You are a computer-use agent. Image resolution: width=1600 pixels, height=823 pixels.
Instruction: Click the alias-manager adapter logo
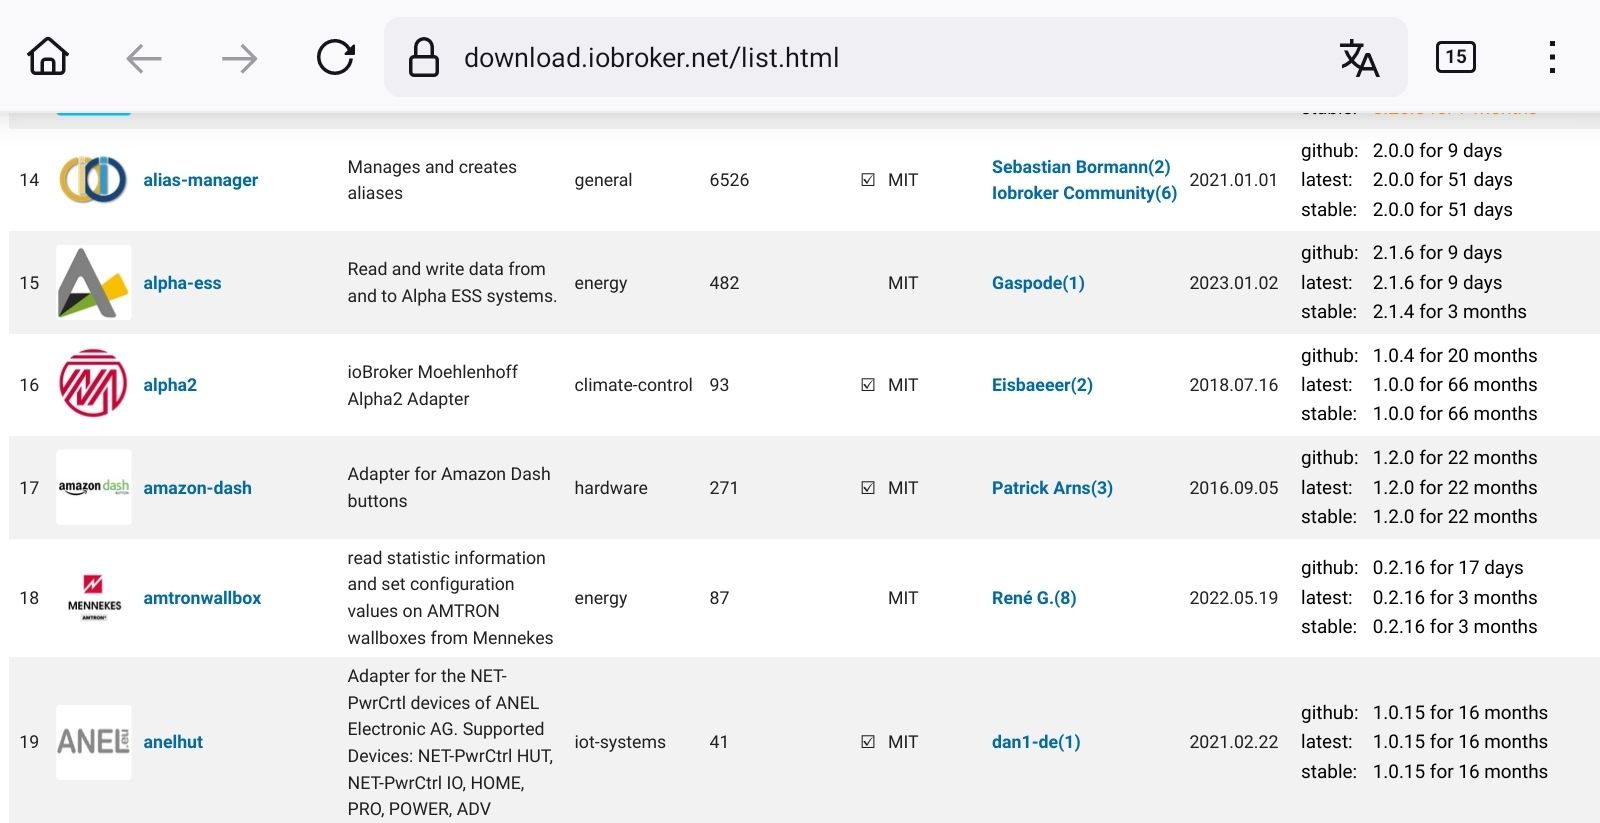(x=93, y=180)
